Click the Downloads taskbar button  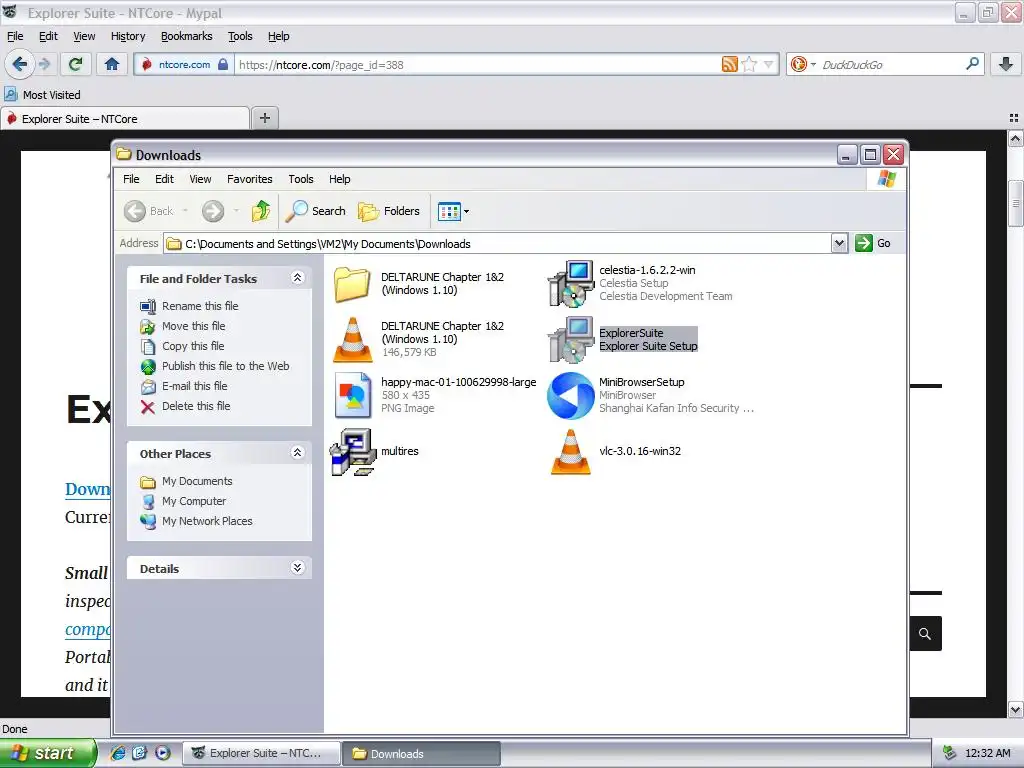[421, 753]
